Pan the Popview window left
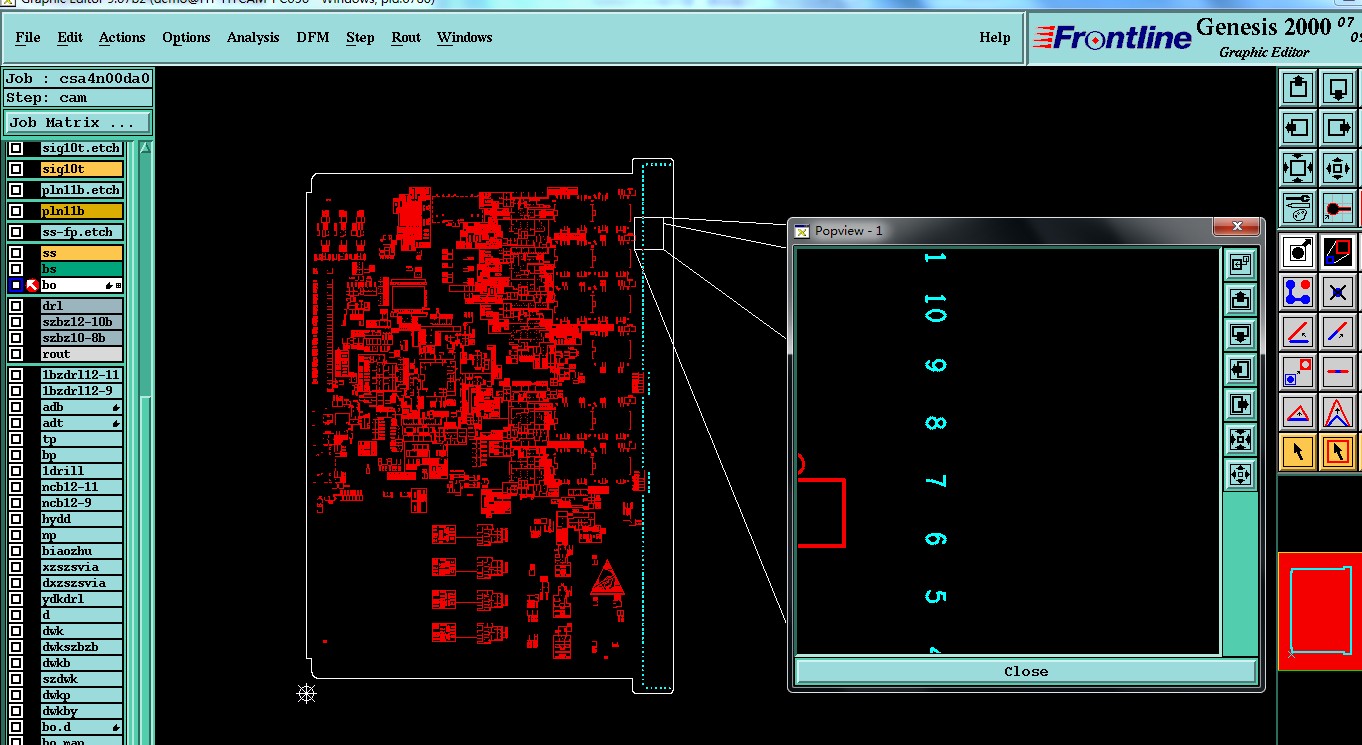This screenshot has height=745, width=1362. coord(1240,369)
